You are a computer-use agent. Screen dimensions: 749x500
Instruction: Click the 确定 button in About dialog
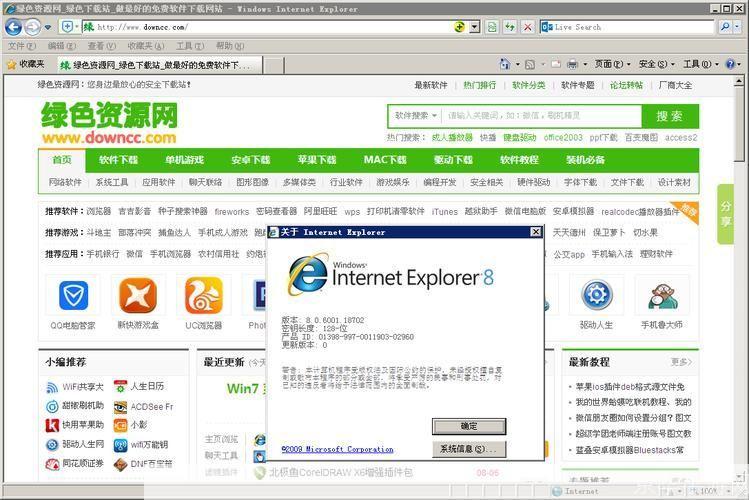click(469, 426)
